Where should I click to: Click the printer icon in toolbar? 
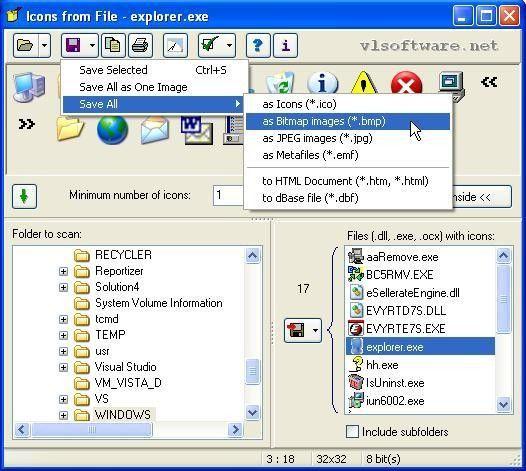coord(140,45)
